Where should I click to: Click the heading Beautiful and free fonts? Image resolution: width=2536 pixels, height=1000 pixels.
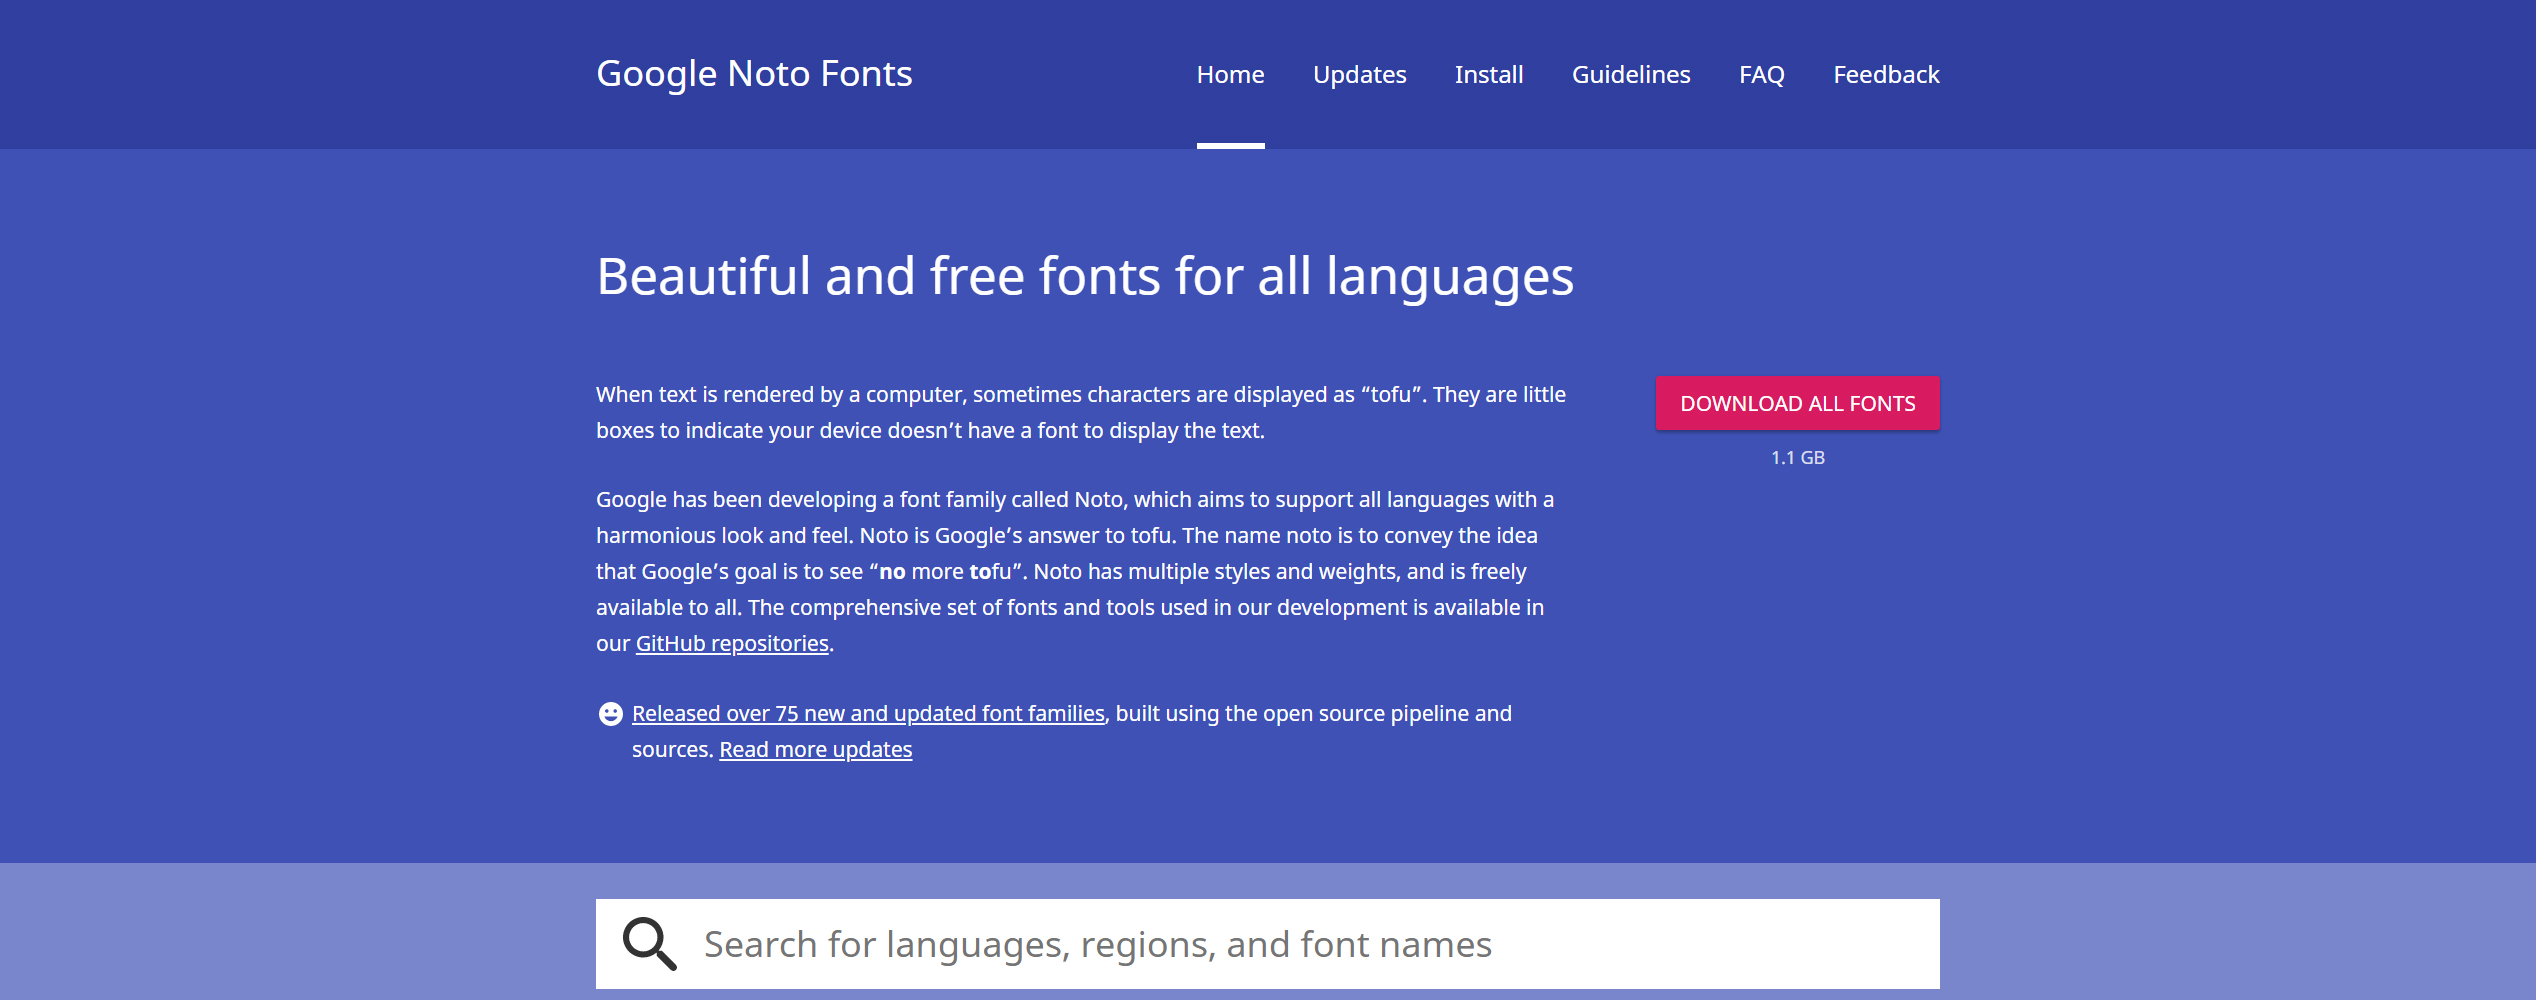[x=1085, y=277]
